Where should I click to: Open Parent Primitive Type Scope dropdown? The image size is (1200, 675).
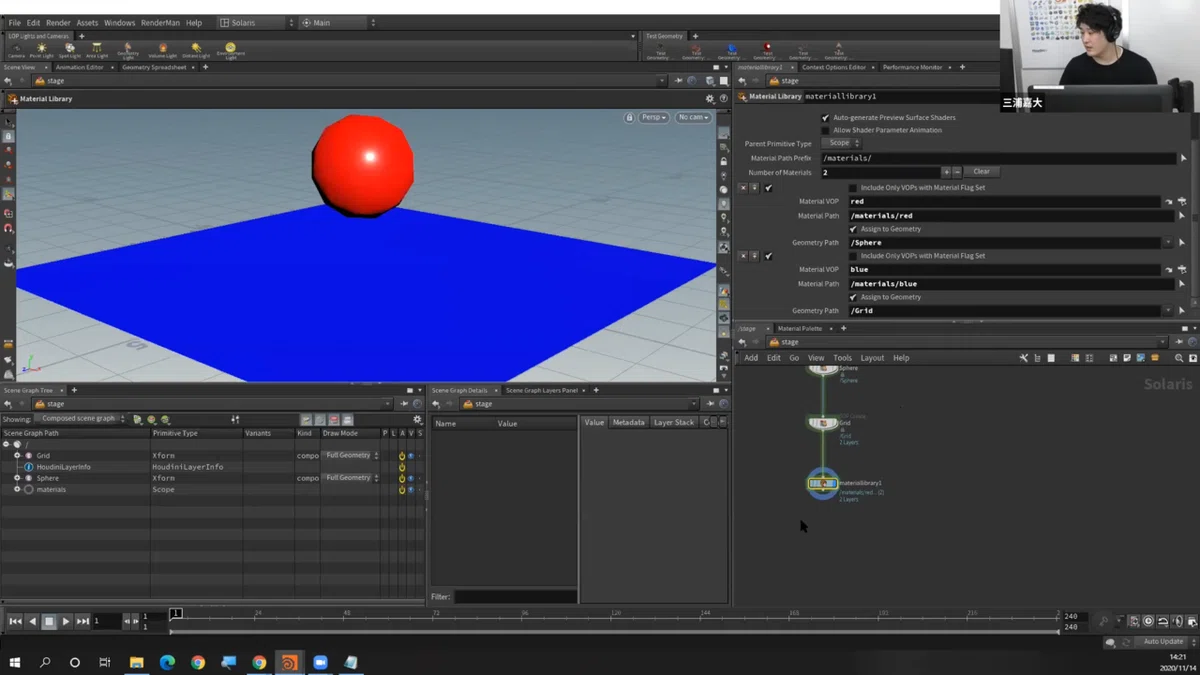pyautogui.click(x=841, y=143)
